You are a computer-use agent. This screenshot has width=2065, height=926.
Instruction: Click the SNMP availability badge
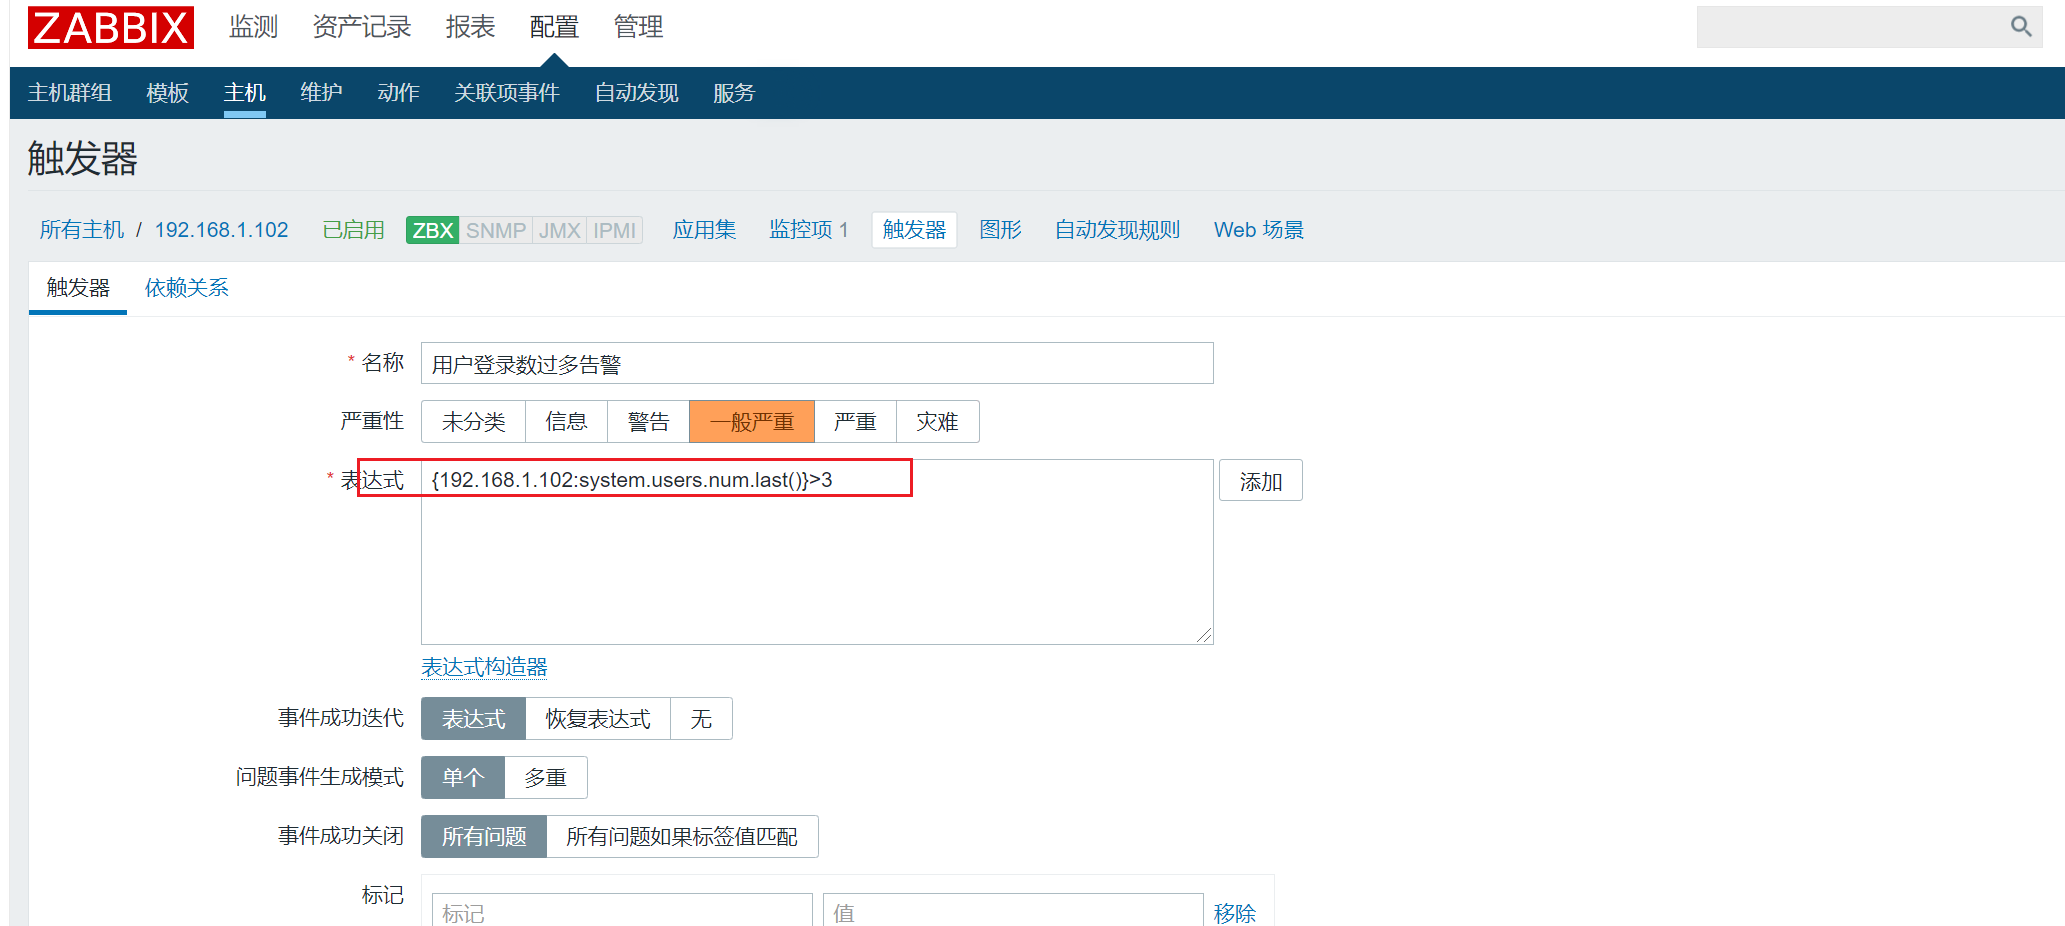click(x=496, y=230)
